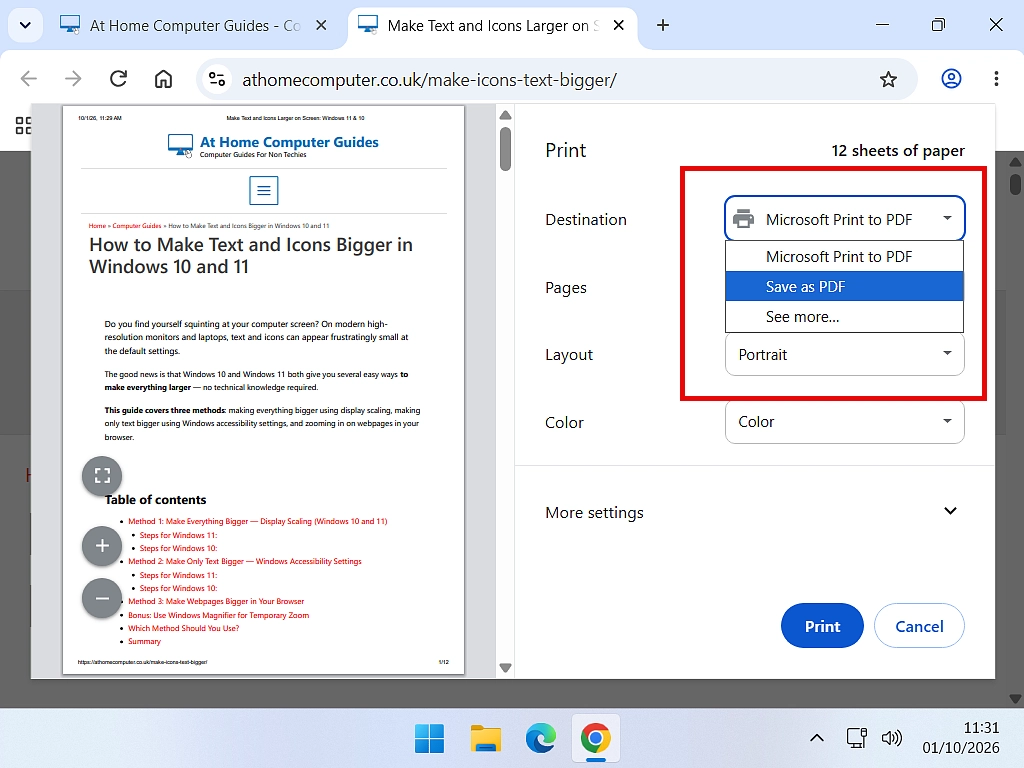1024x768 pixels.
Task: Click the fit-to-page preview button
Action: tap(102, 475)
